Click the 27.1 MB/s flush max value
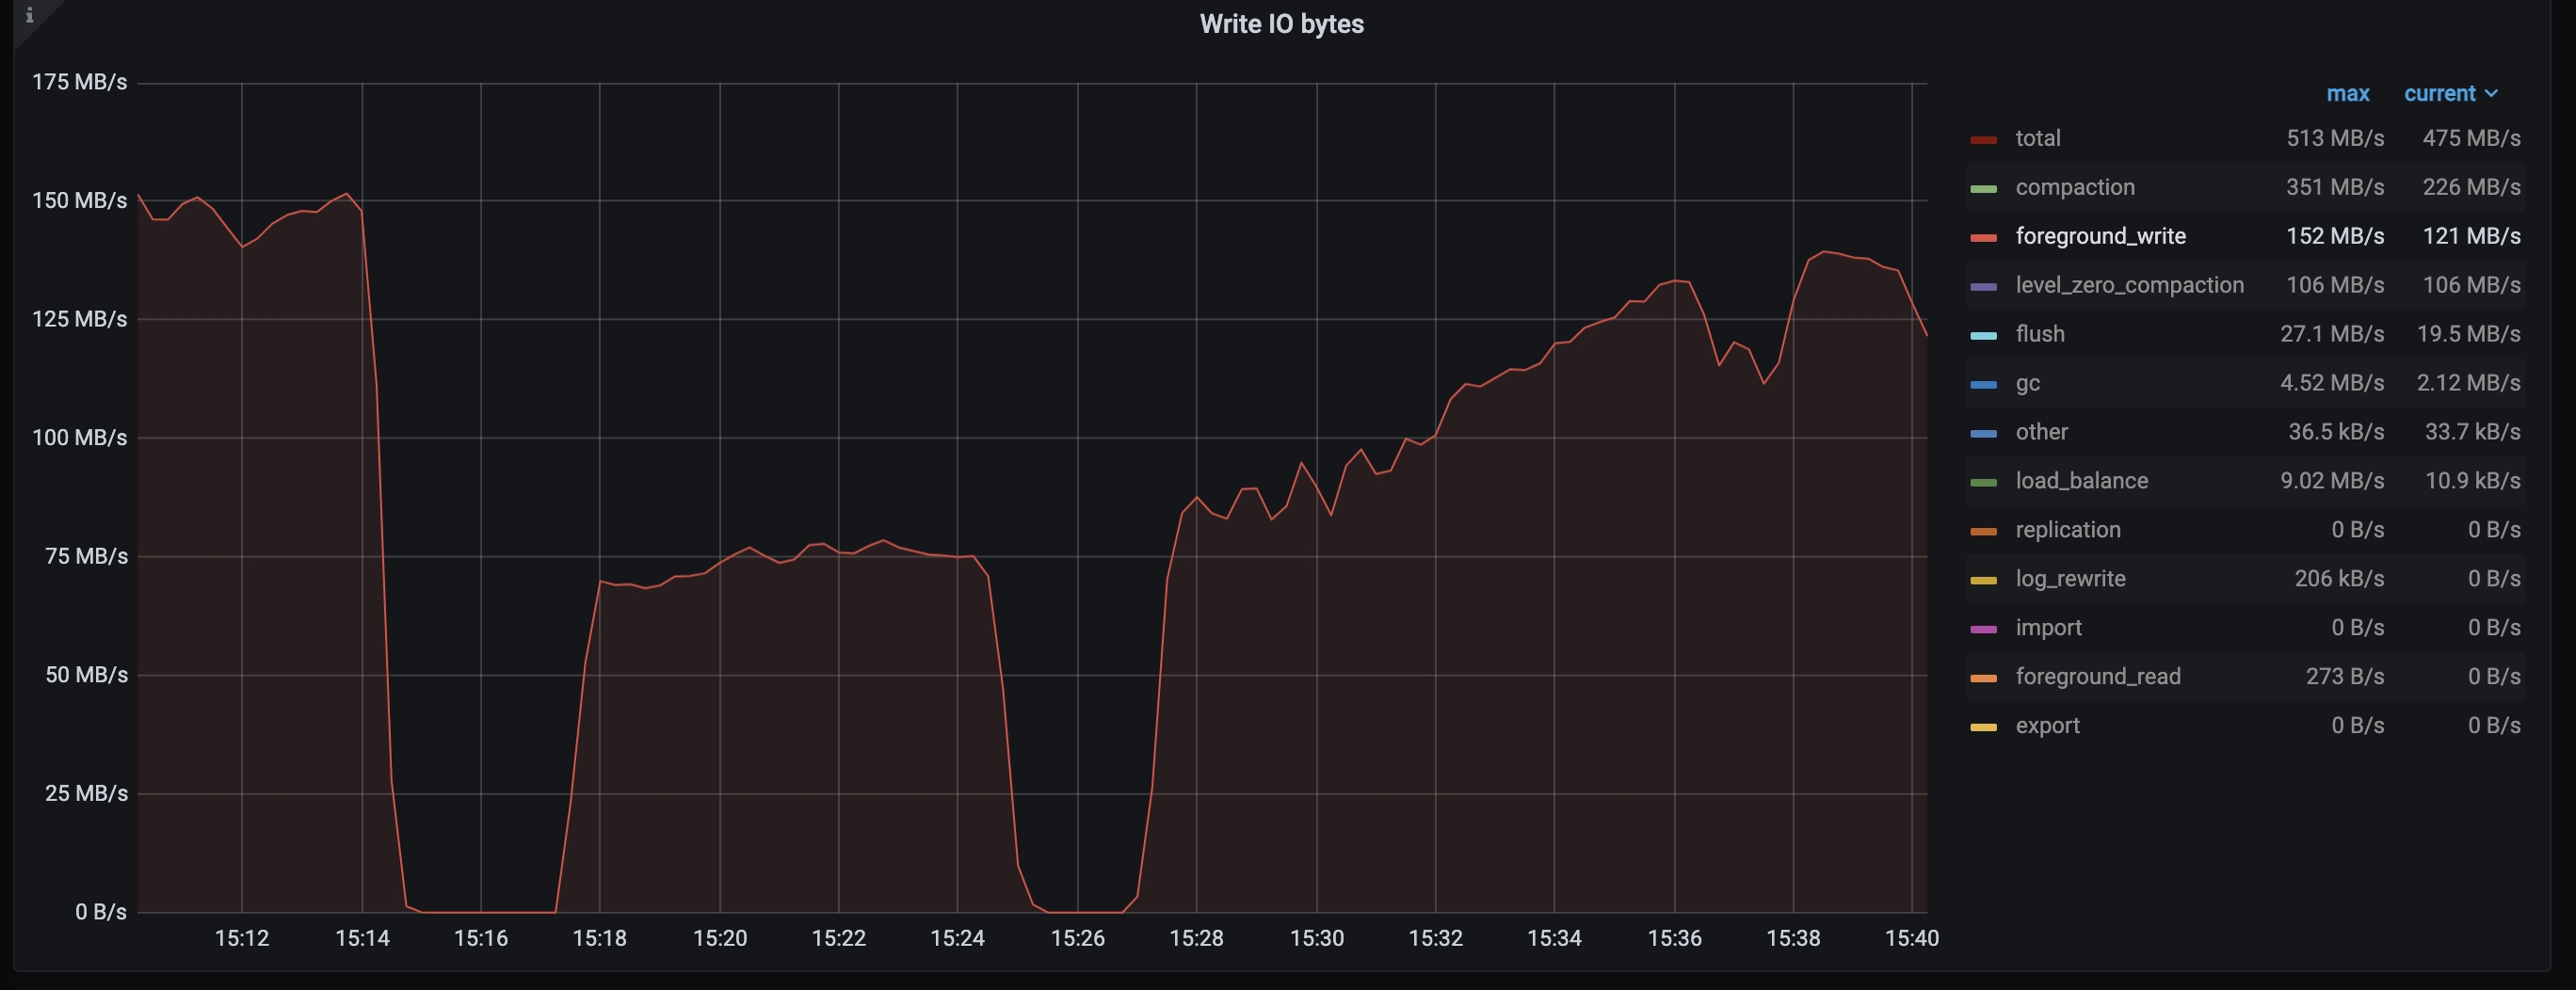 (x=2332, y=334)
